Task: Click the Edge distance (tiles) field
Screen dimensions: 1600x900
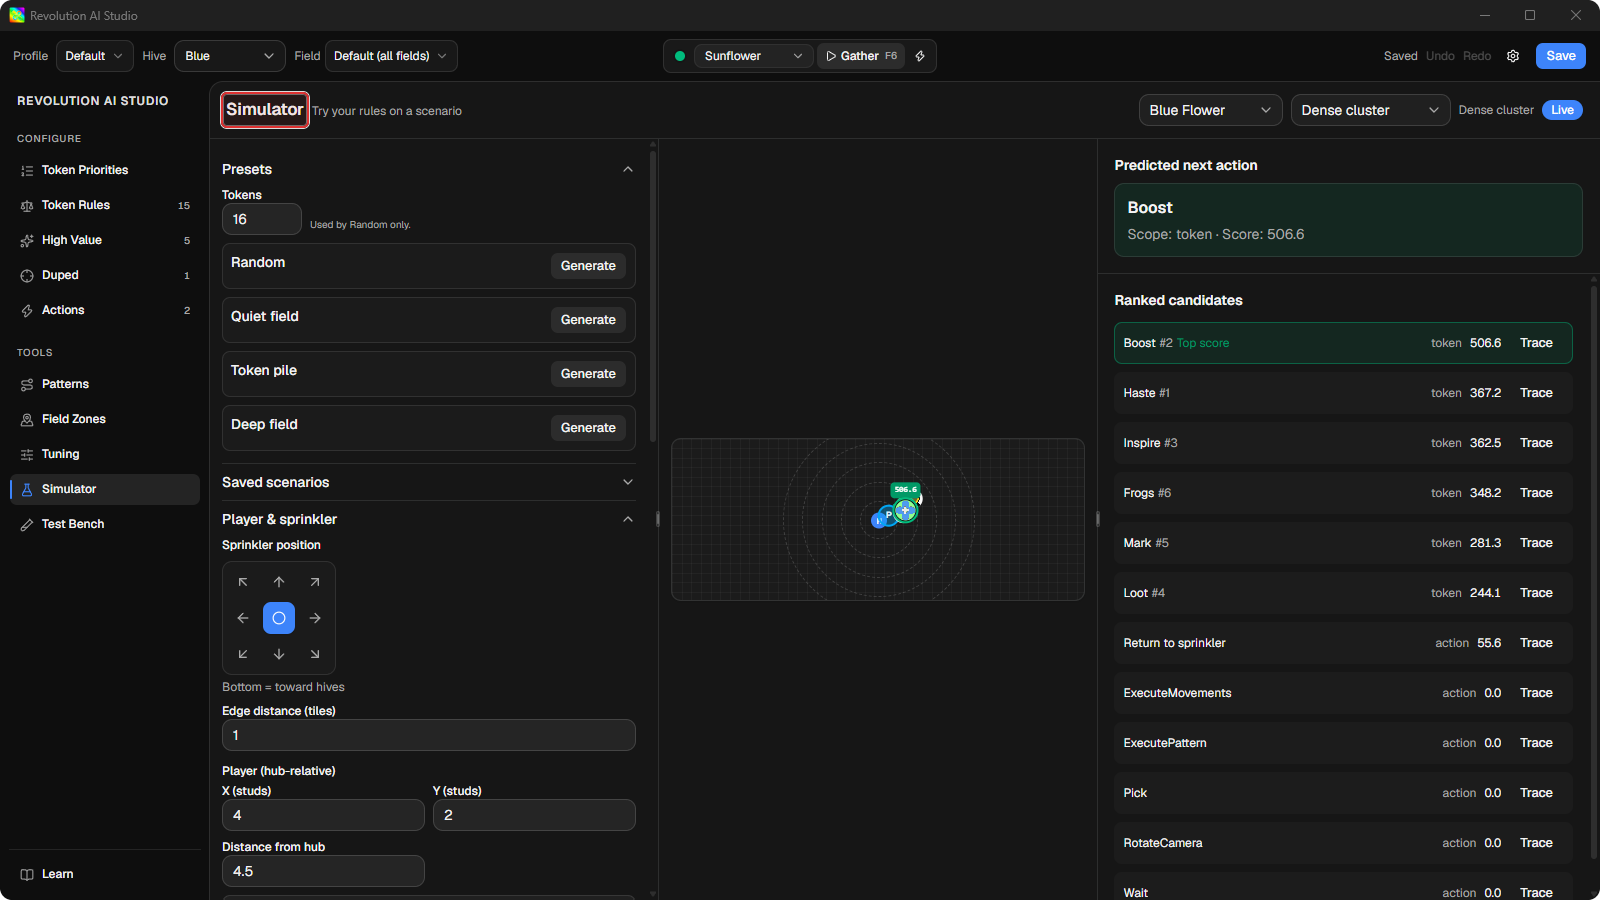Action: (429, 735)
